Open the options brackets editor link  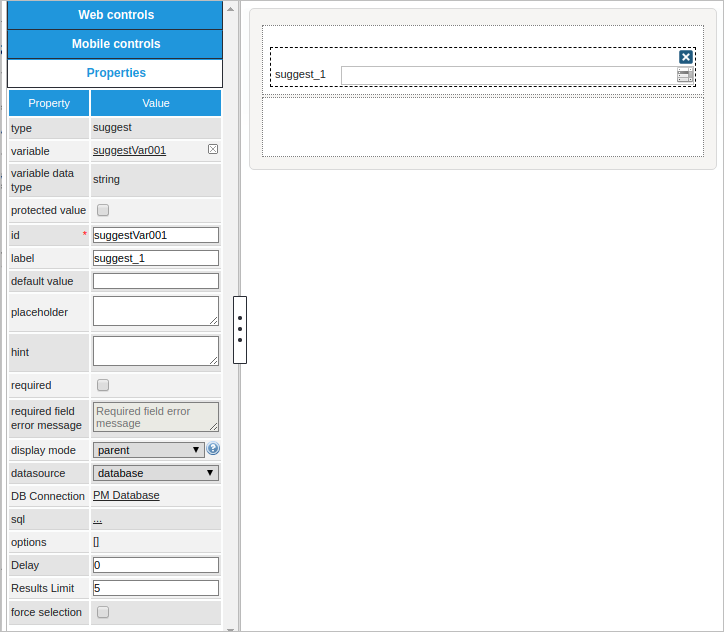pos(96,542)
